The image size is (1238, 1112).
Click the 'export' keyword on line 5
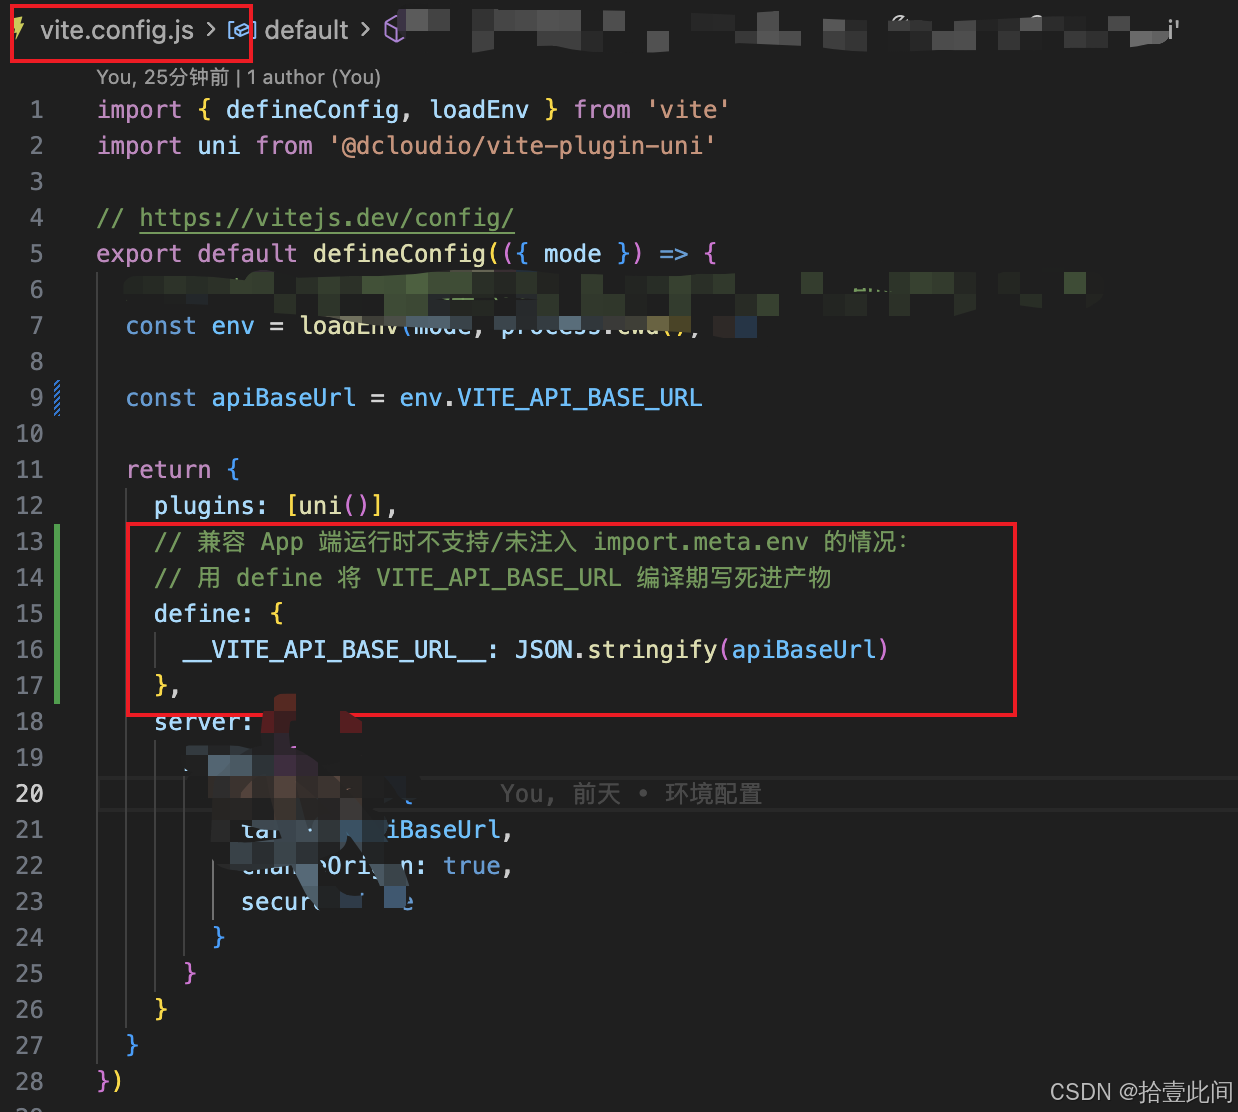(x=139, y=254)
